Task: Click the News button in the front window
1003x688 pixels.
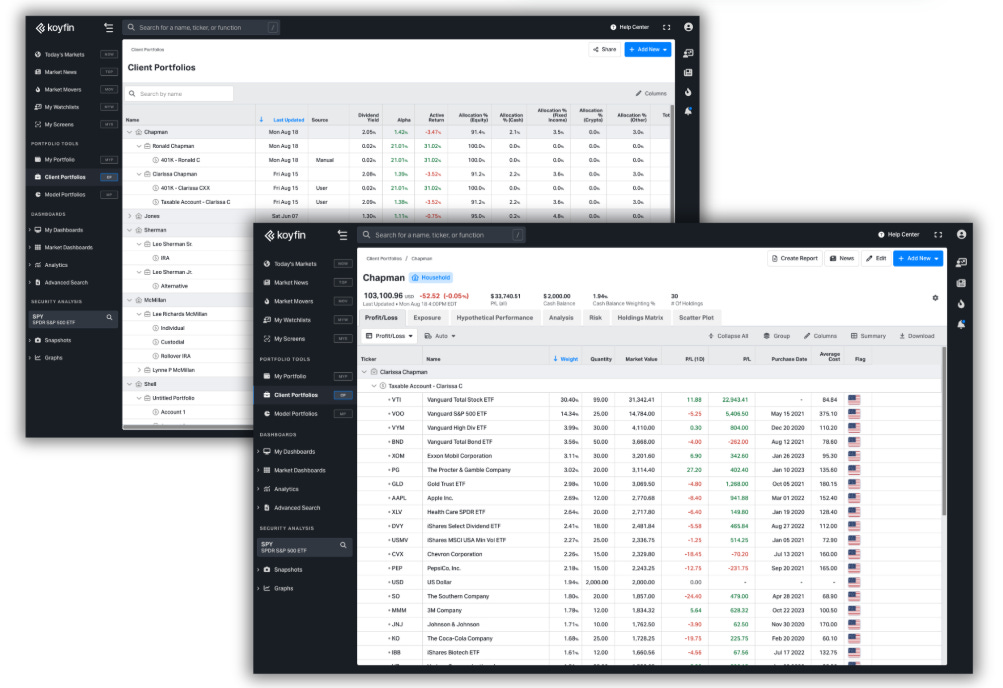Action: [842, 258]
